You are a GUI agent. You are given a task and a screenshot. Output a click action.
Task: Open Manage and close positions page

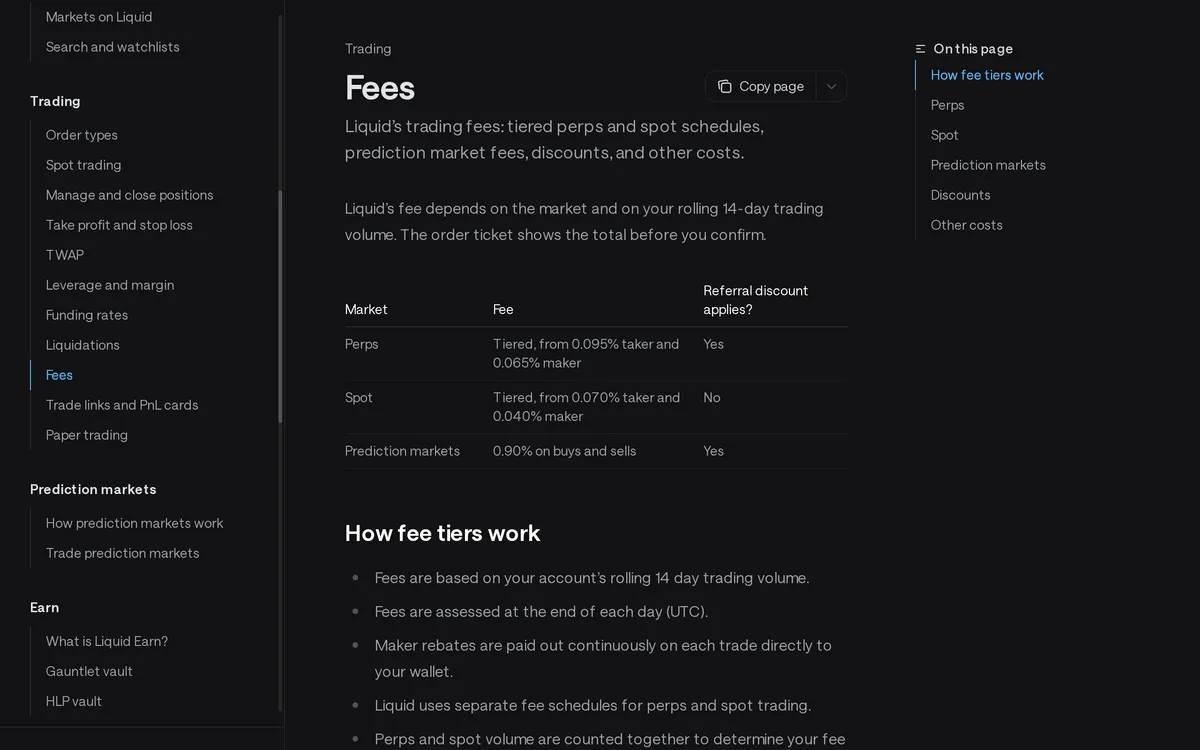coord(130,195)
